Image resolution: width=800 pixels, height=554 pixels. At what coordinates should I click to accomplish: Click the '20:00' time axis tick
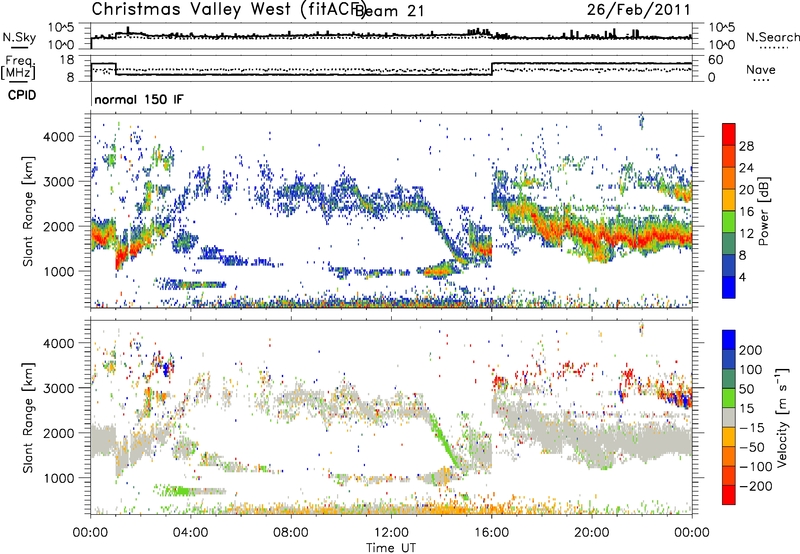[591, 533]
